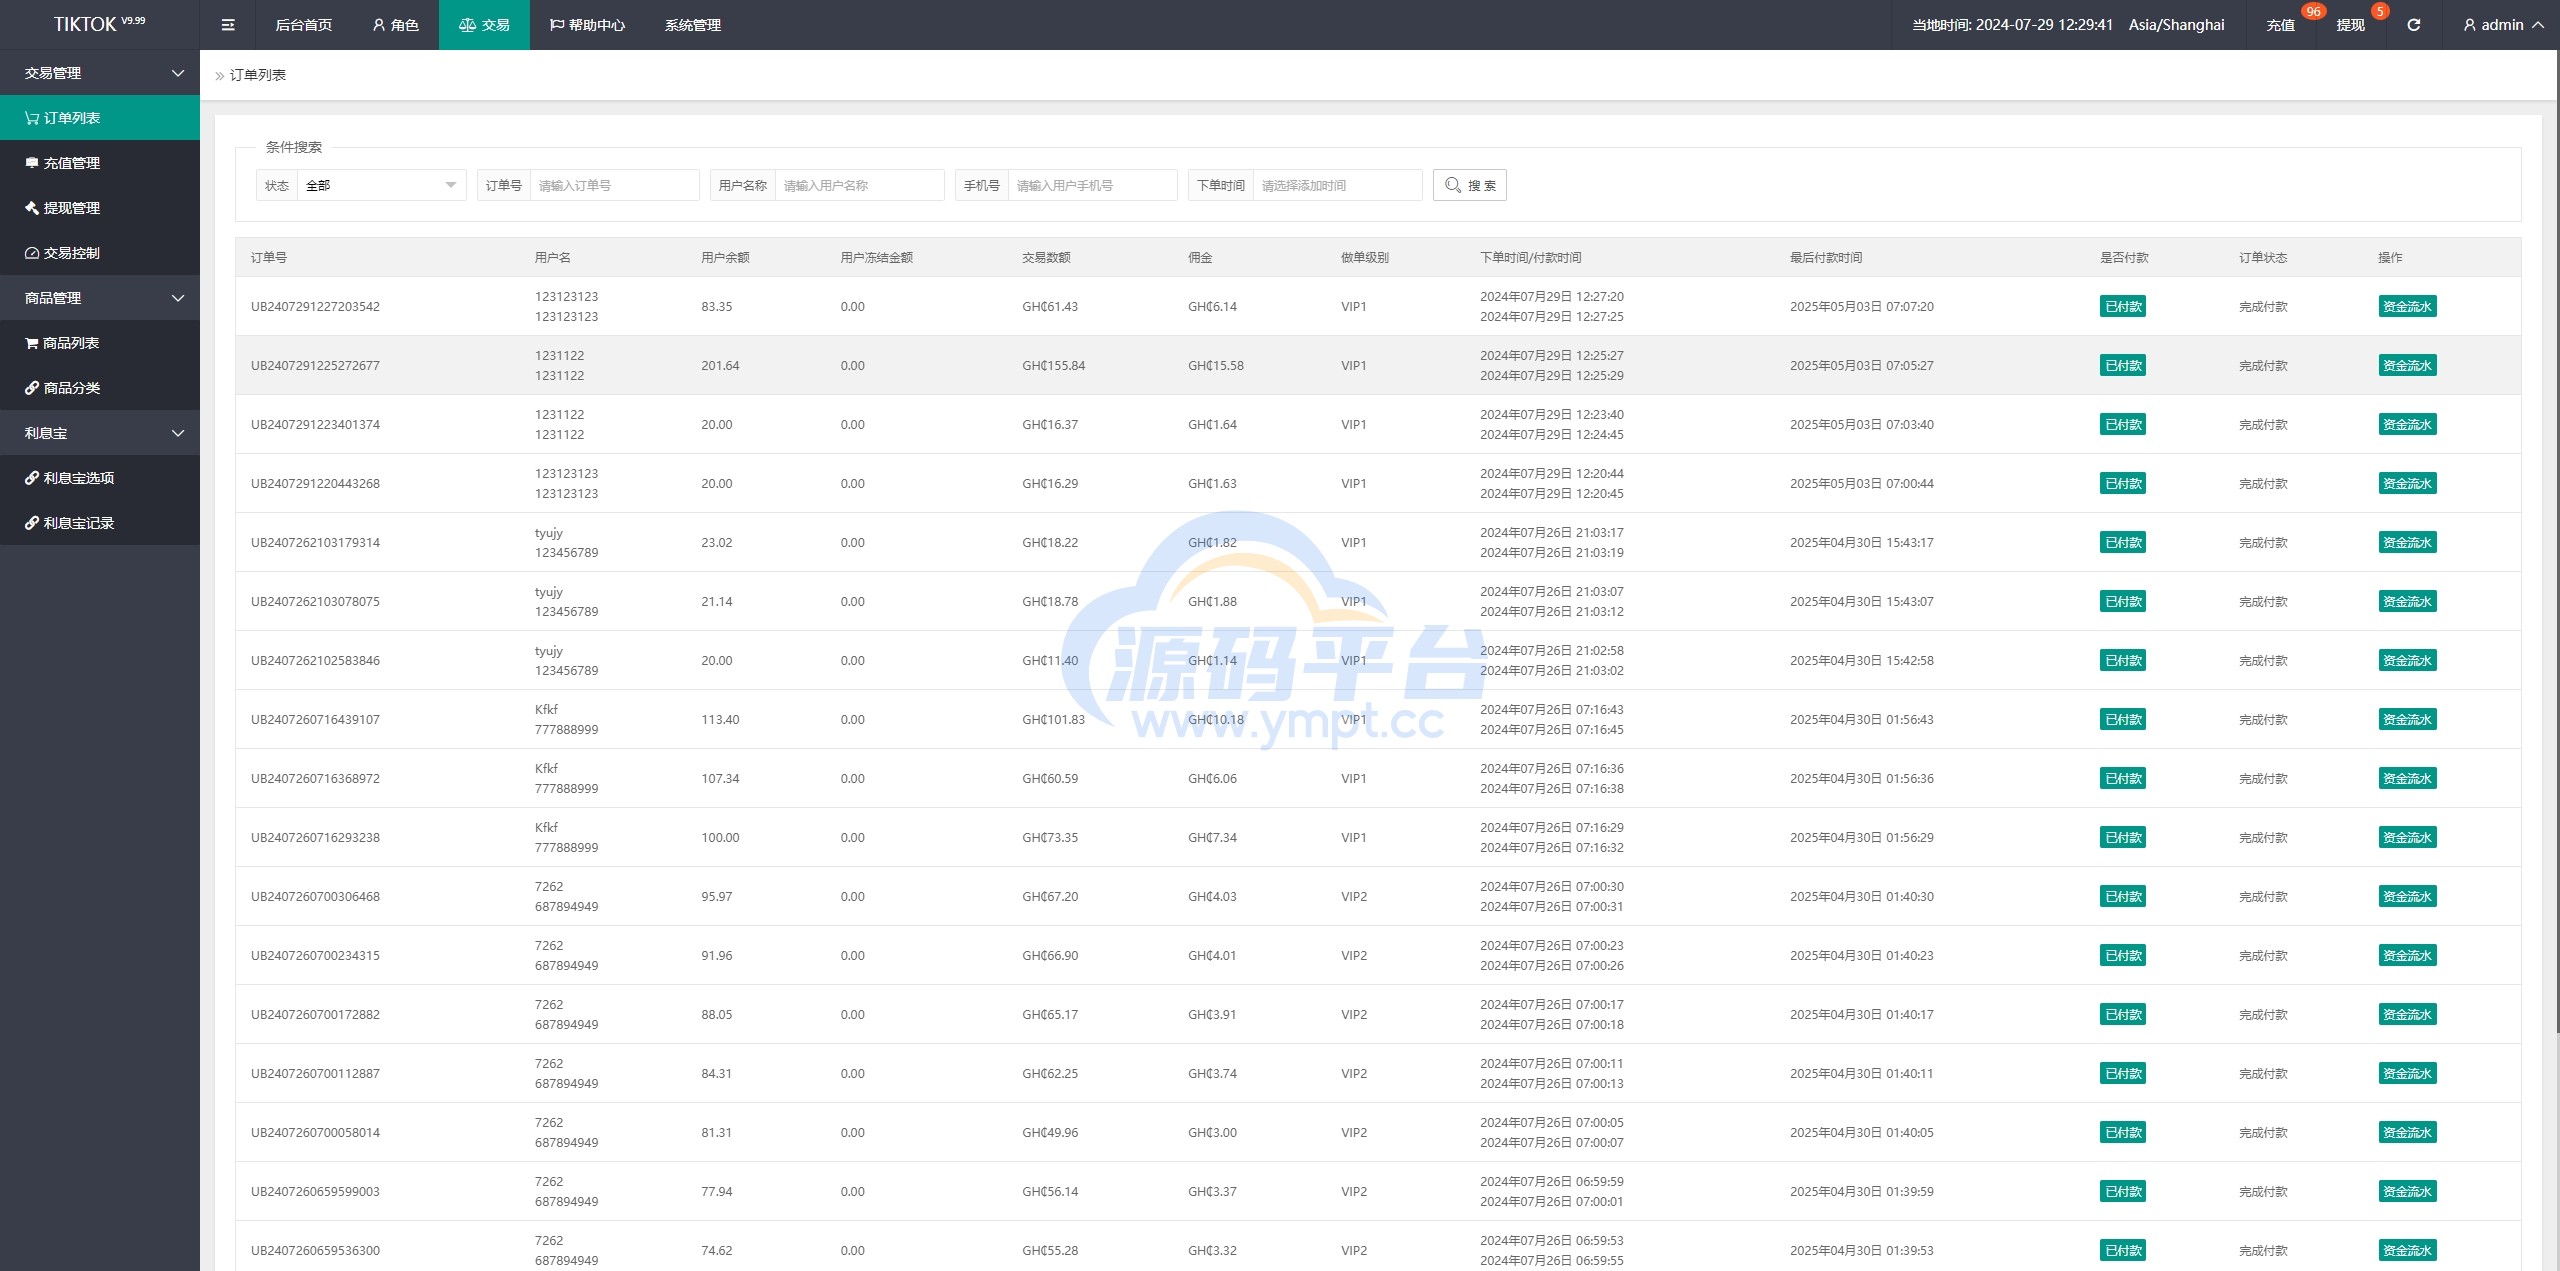Go to 后台首页 tab

[x=304, y=25]
